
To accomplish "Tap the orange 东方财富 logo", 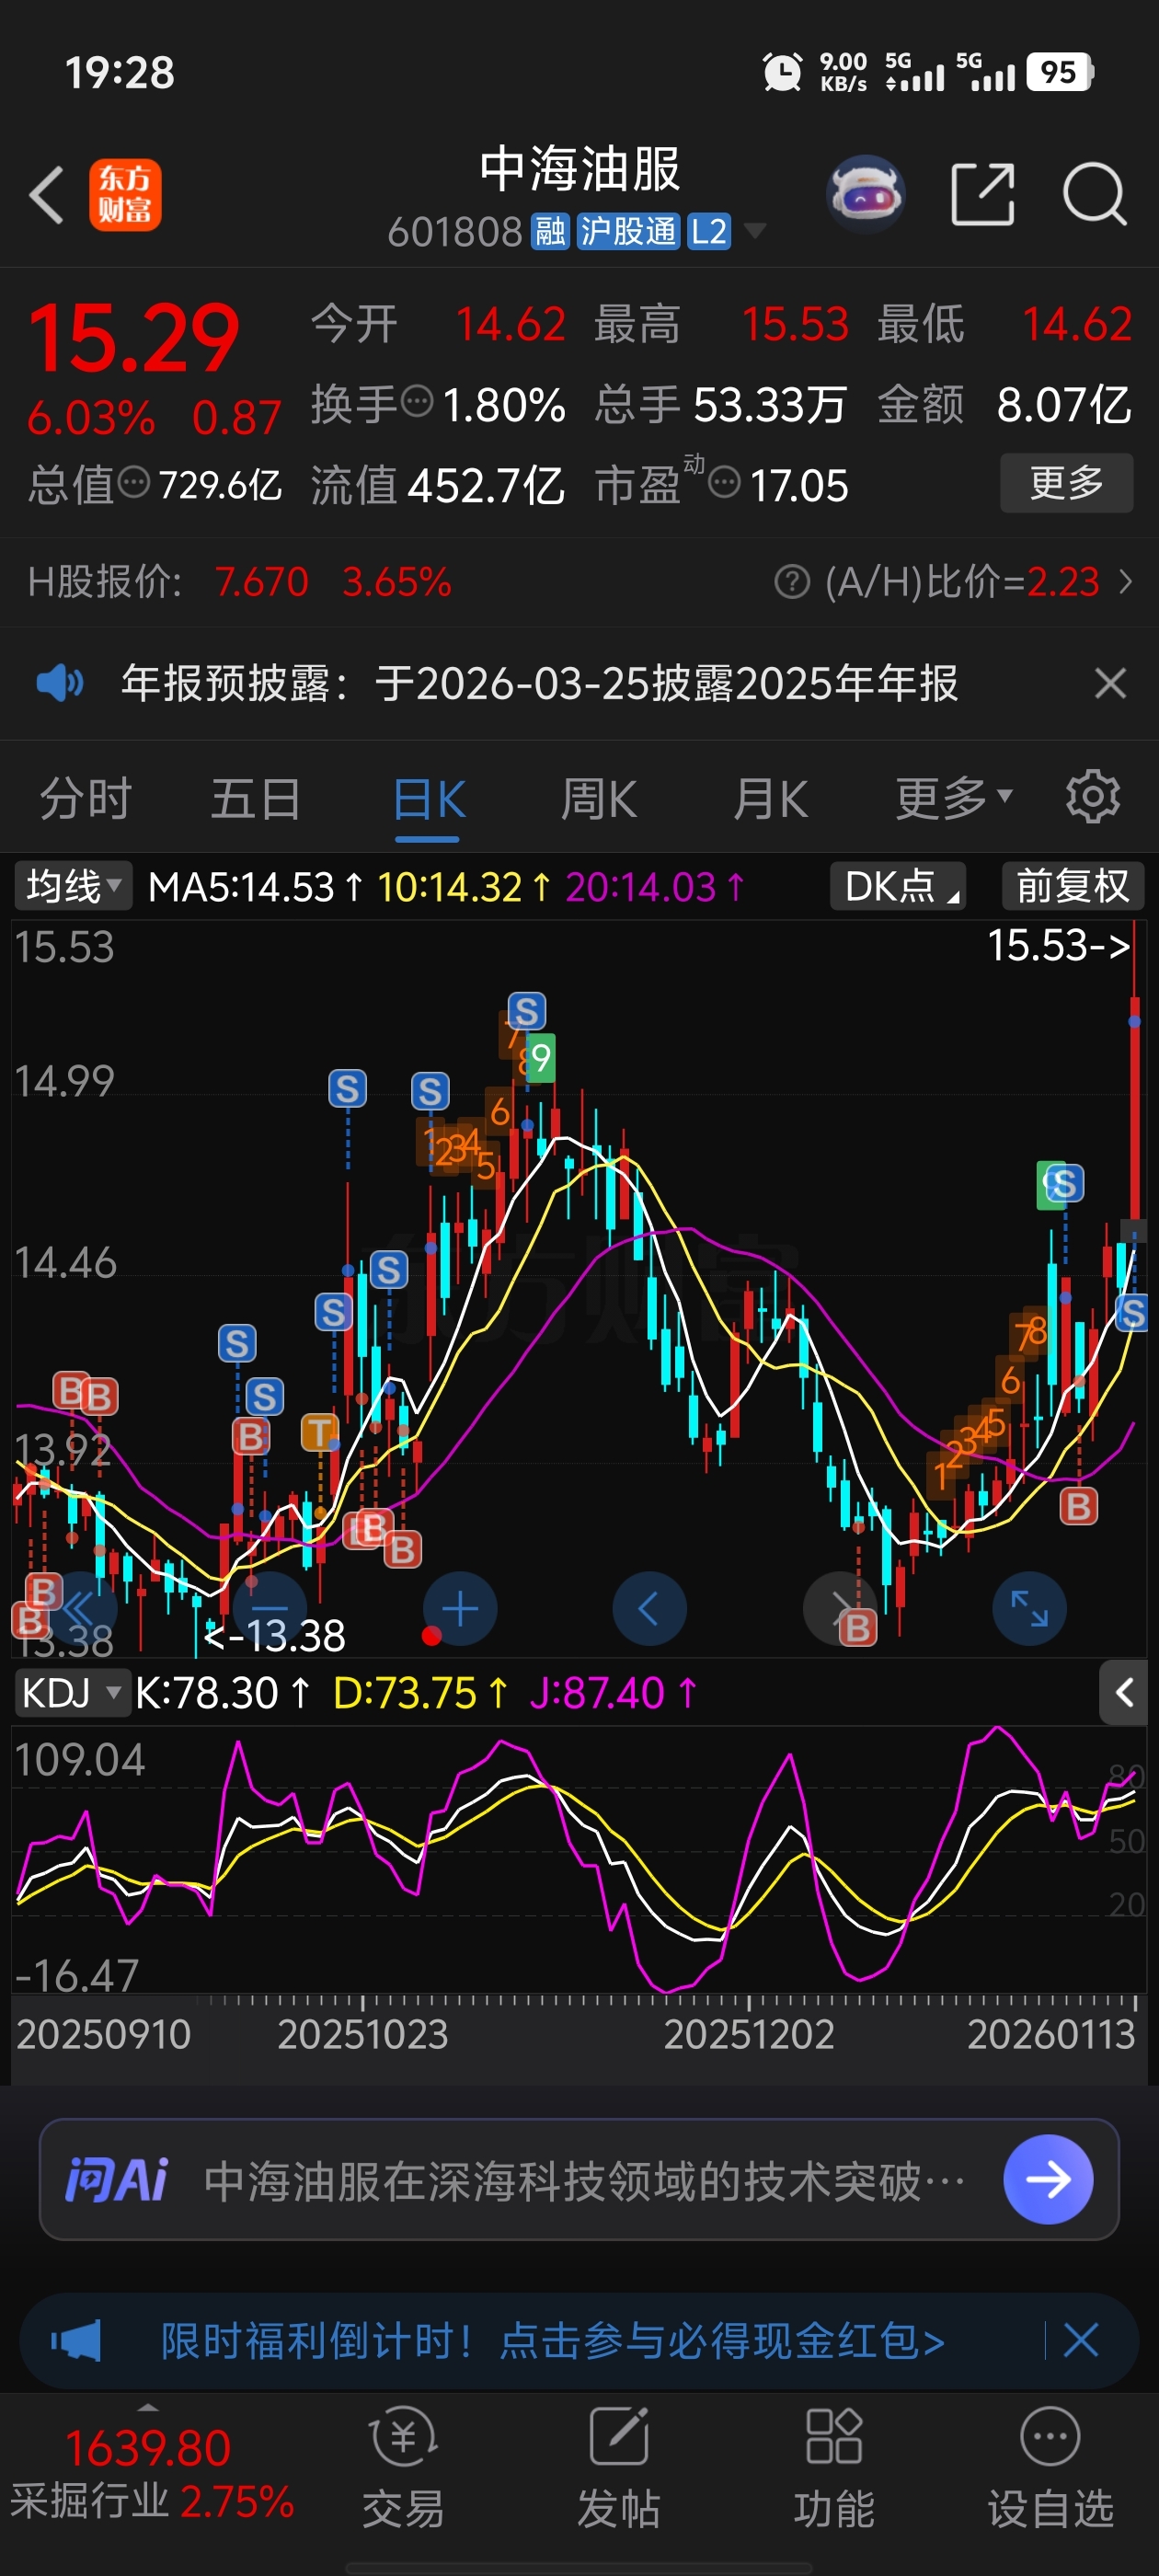I will pyautogui.click(x=125, y=195).
